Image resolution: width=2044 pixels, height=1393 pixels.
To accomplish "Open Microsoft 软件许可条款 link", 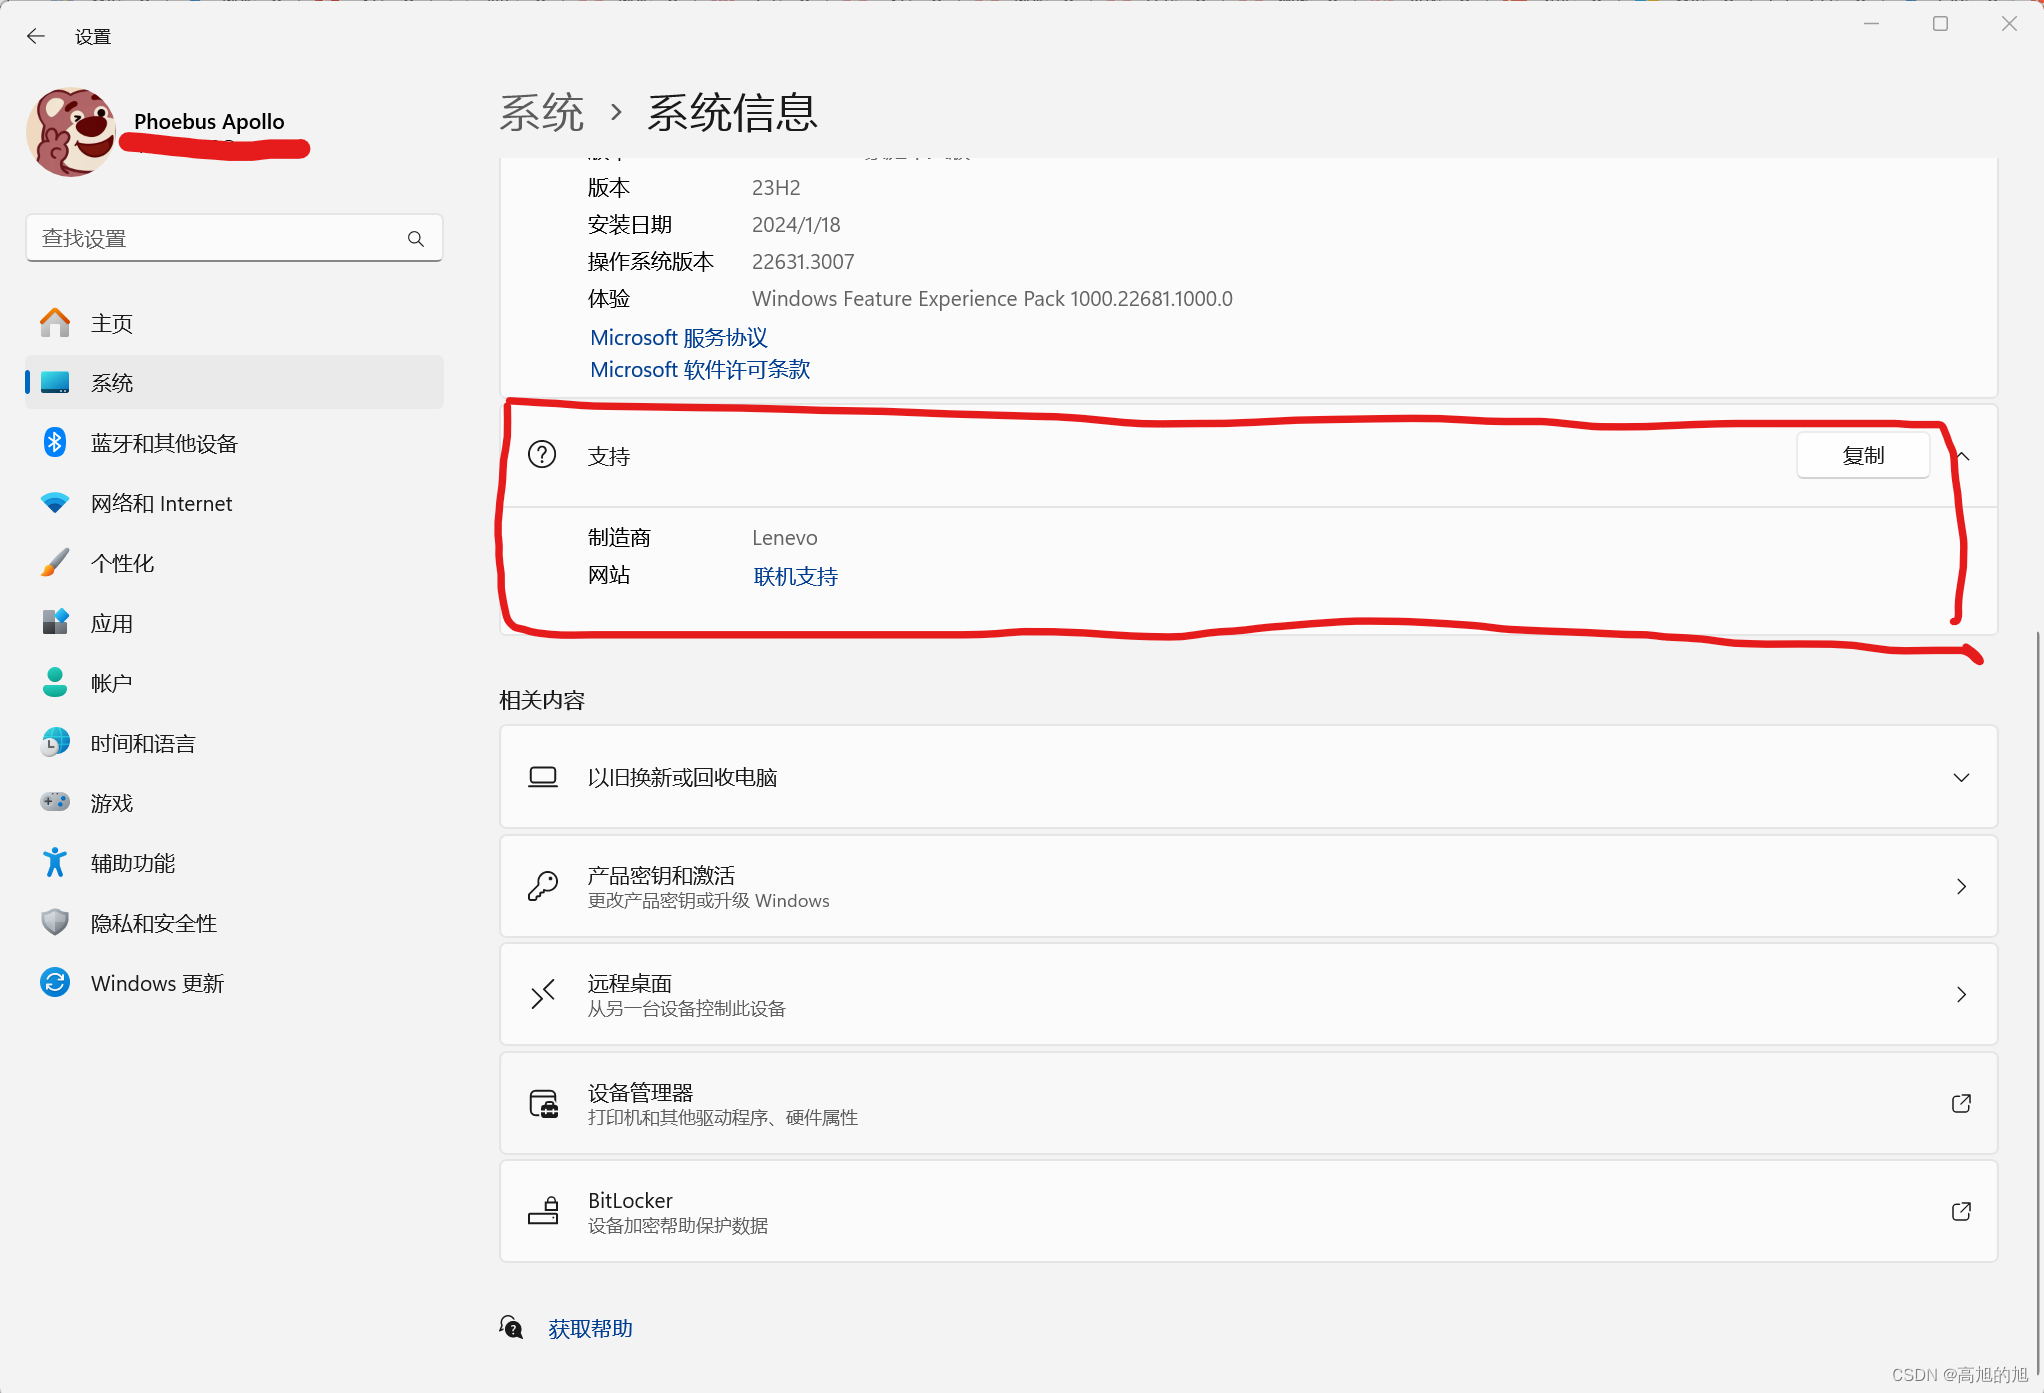I will coord(700,370).
